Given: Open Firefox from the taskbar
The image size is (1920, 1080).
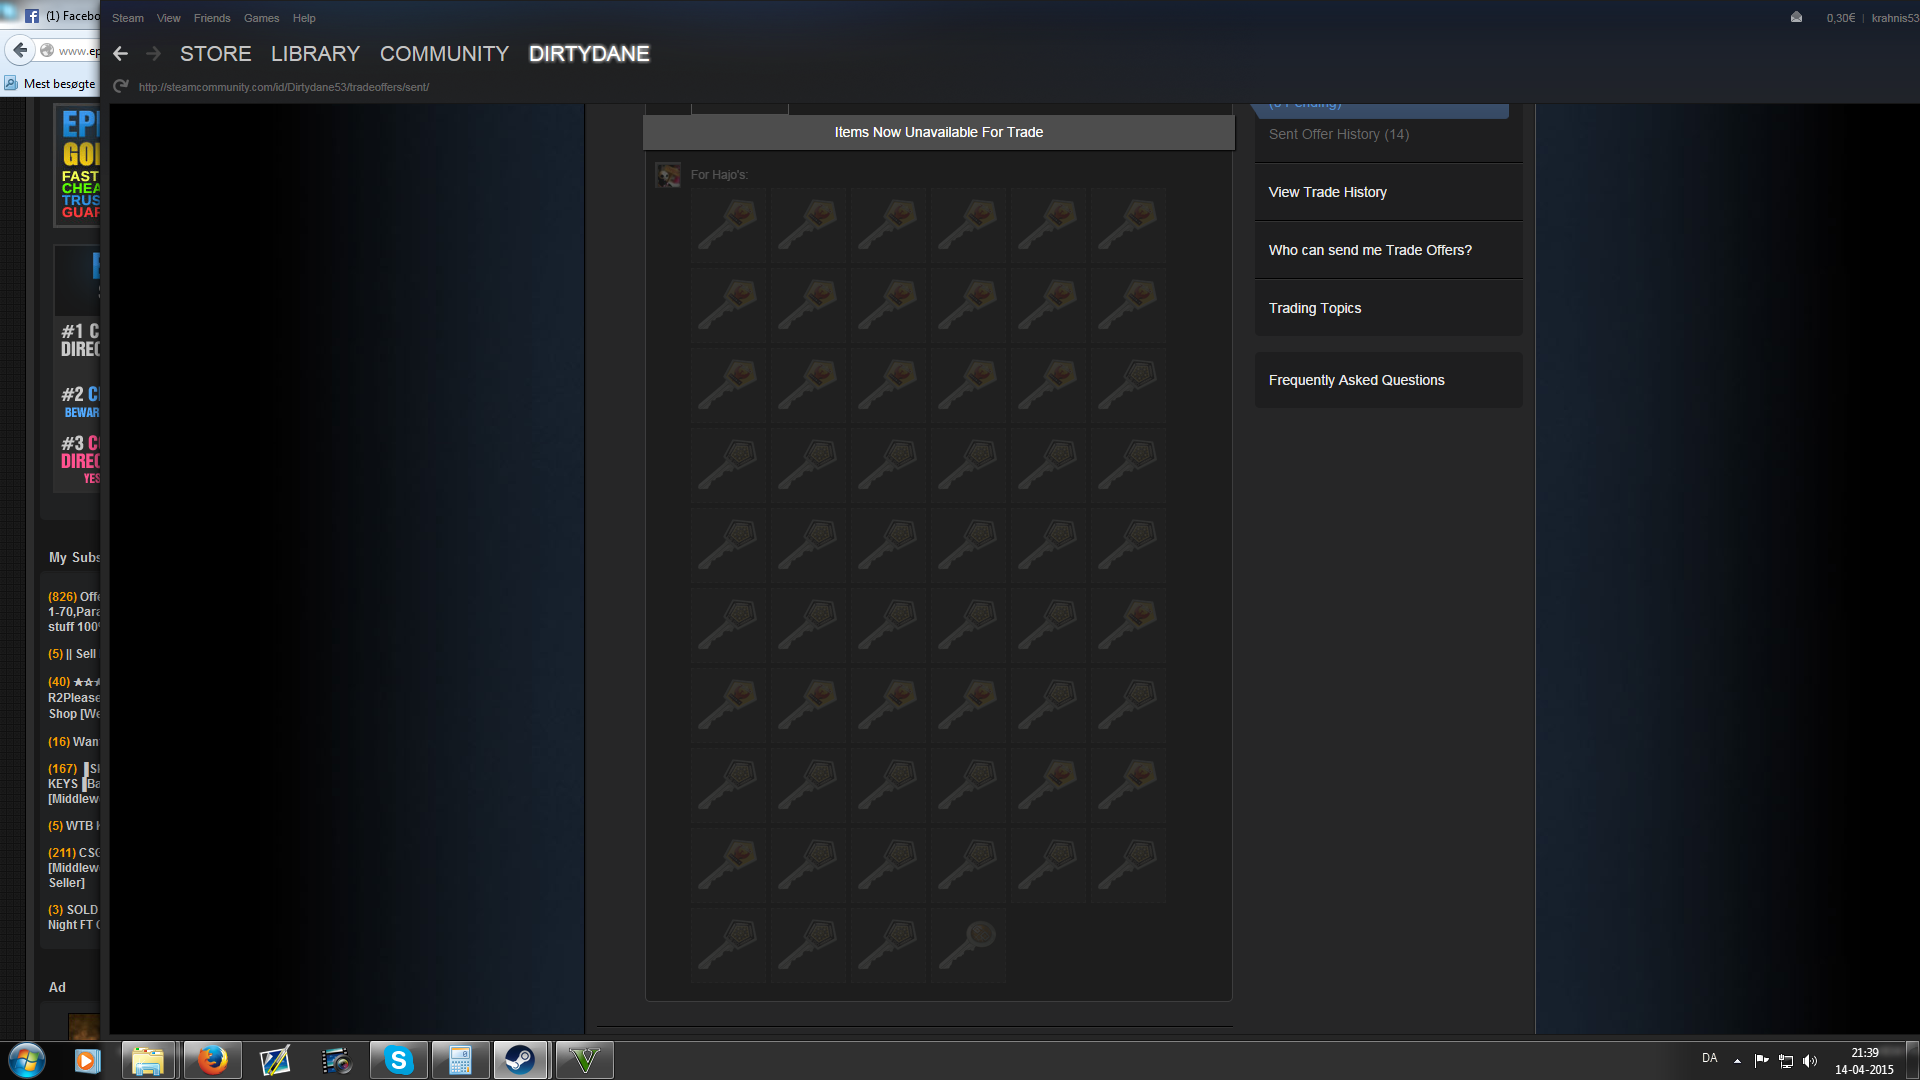Looking at the screenshot, I should [211, 1060].
